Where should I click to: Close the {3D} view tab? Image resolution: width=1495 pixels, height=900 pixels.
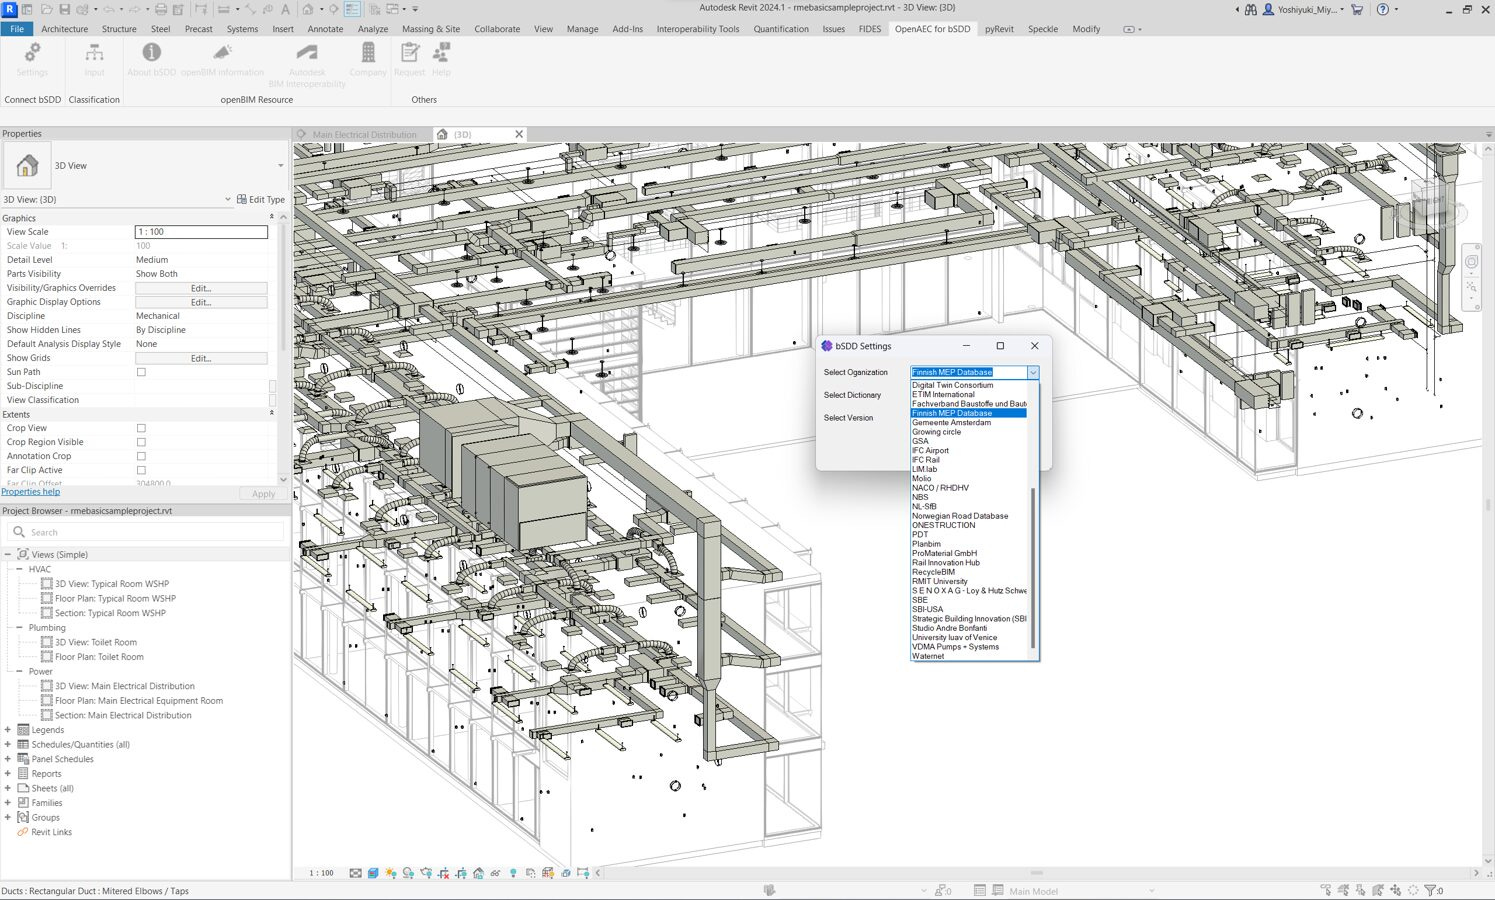click(519, 134)
